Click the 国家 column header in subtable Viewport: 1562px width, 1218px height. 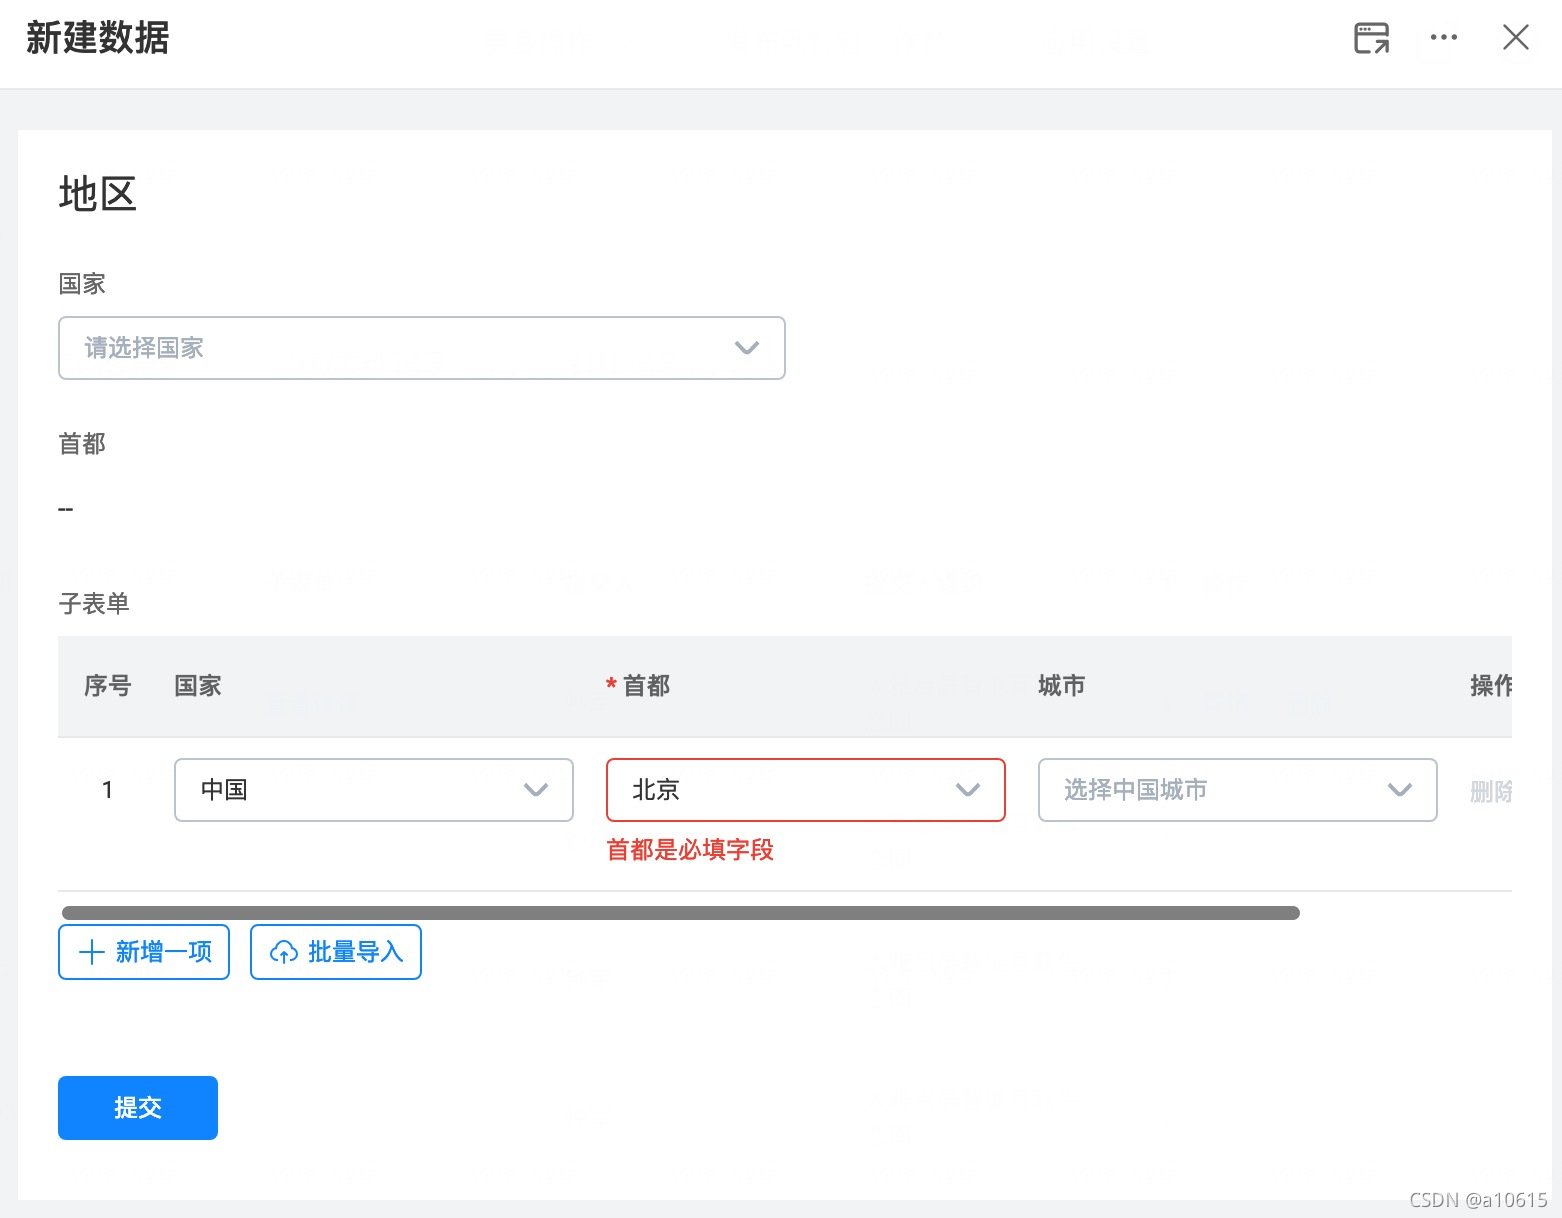[198, 686]
